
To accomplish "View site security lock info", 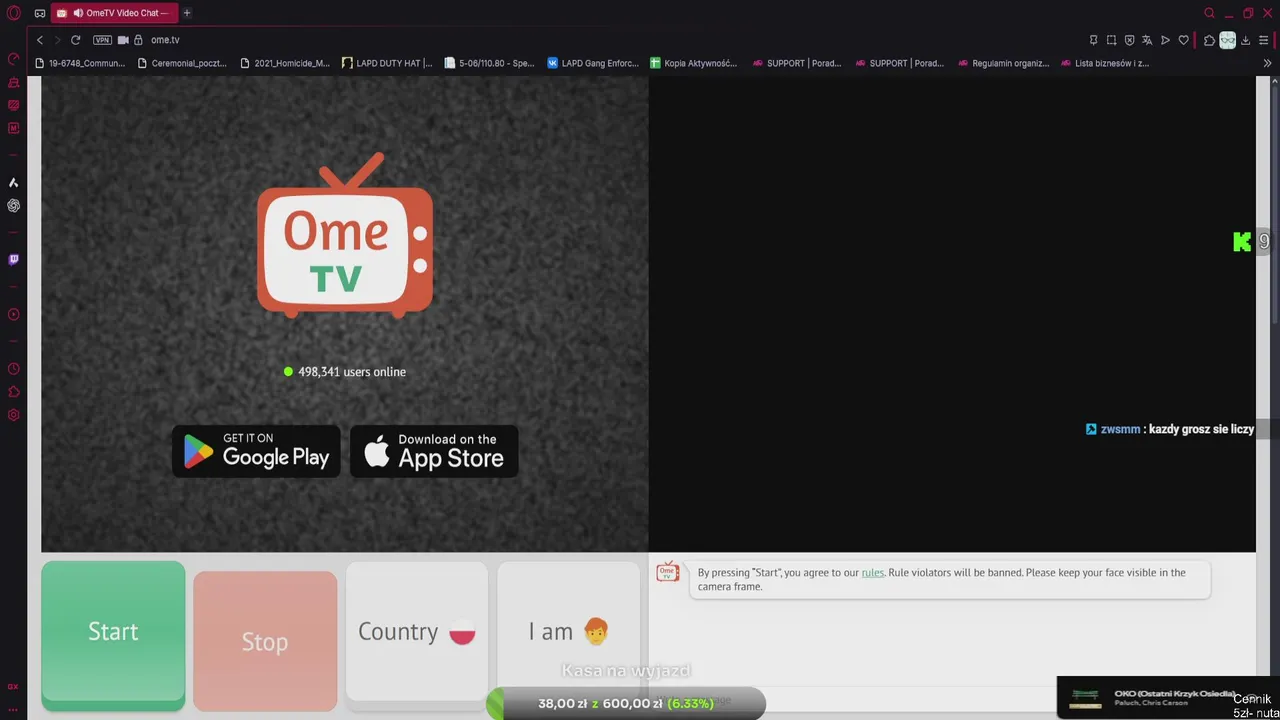I will pos(139,40).
